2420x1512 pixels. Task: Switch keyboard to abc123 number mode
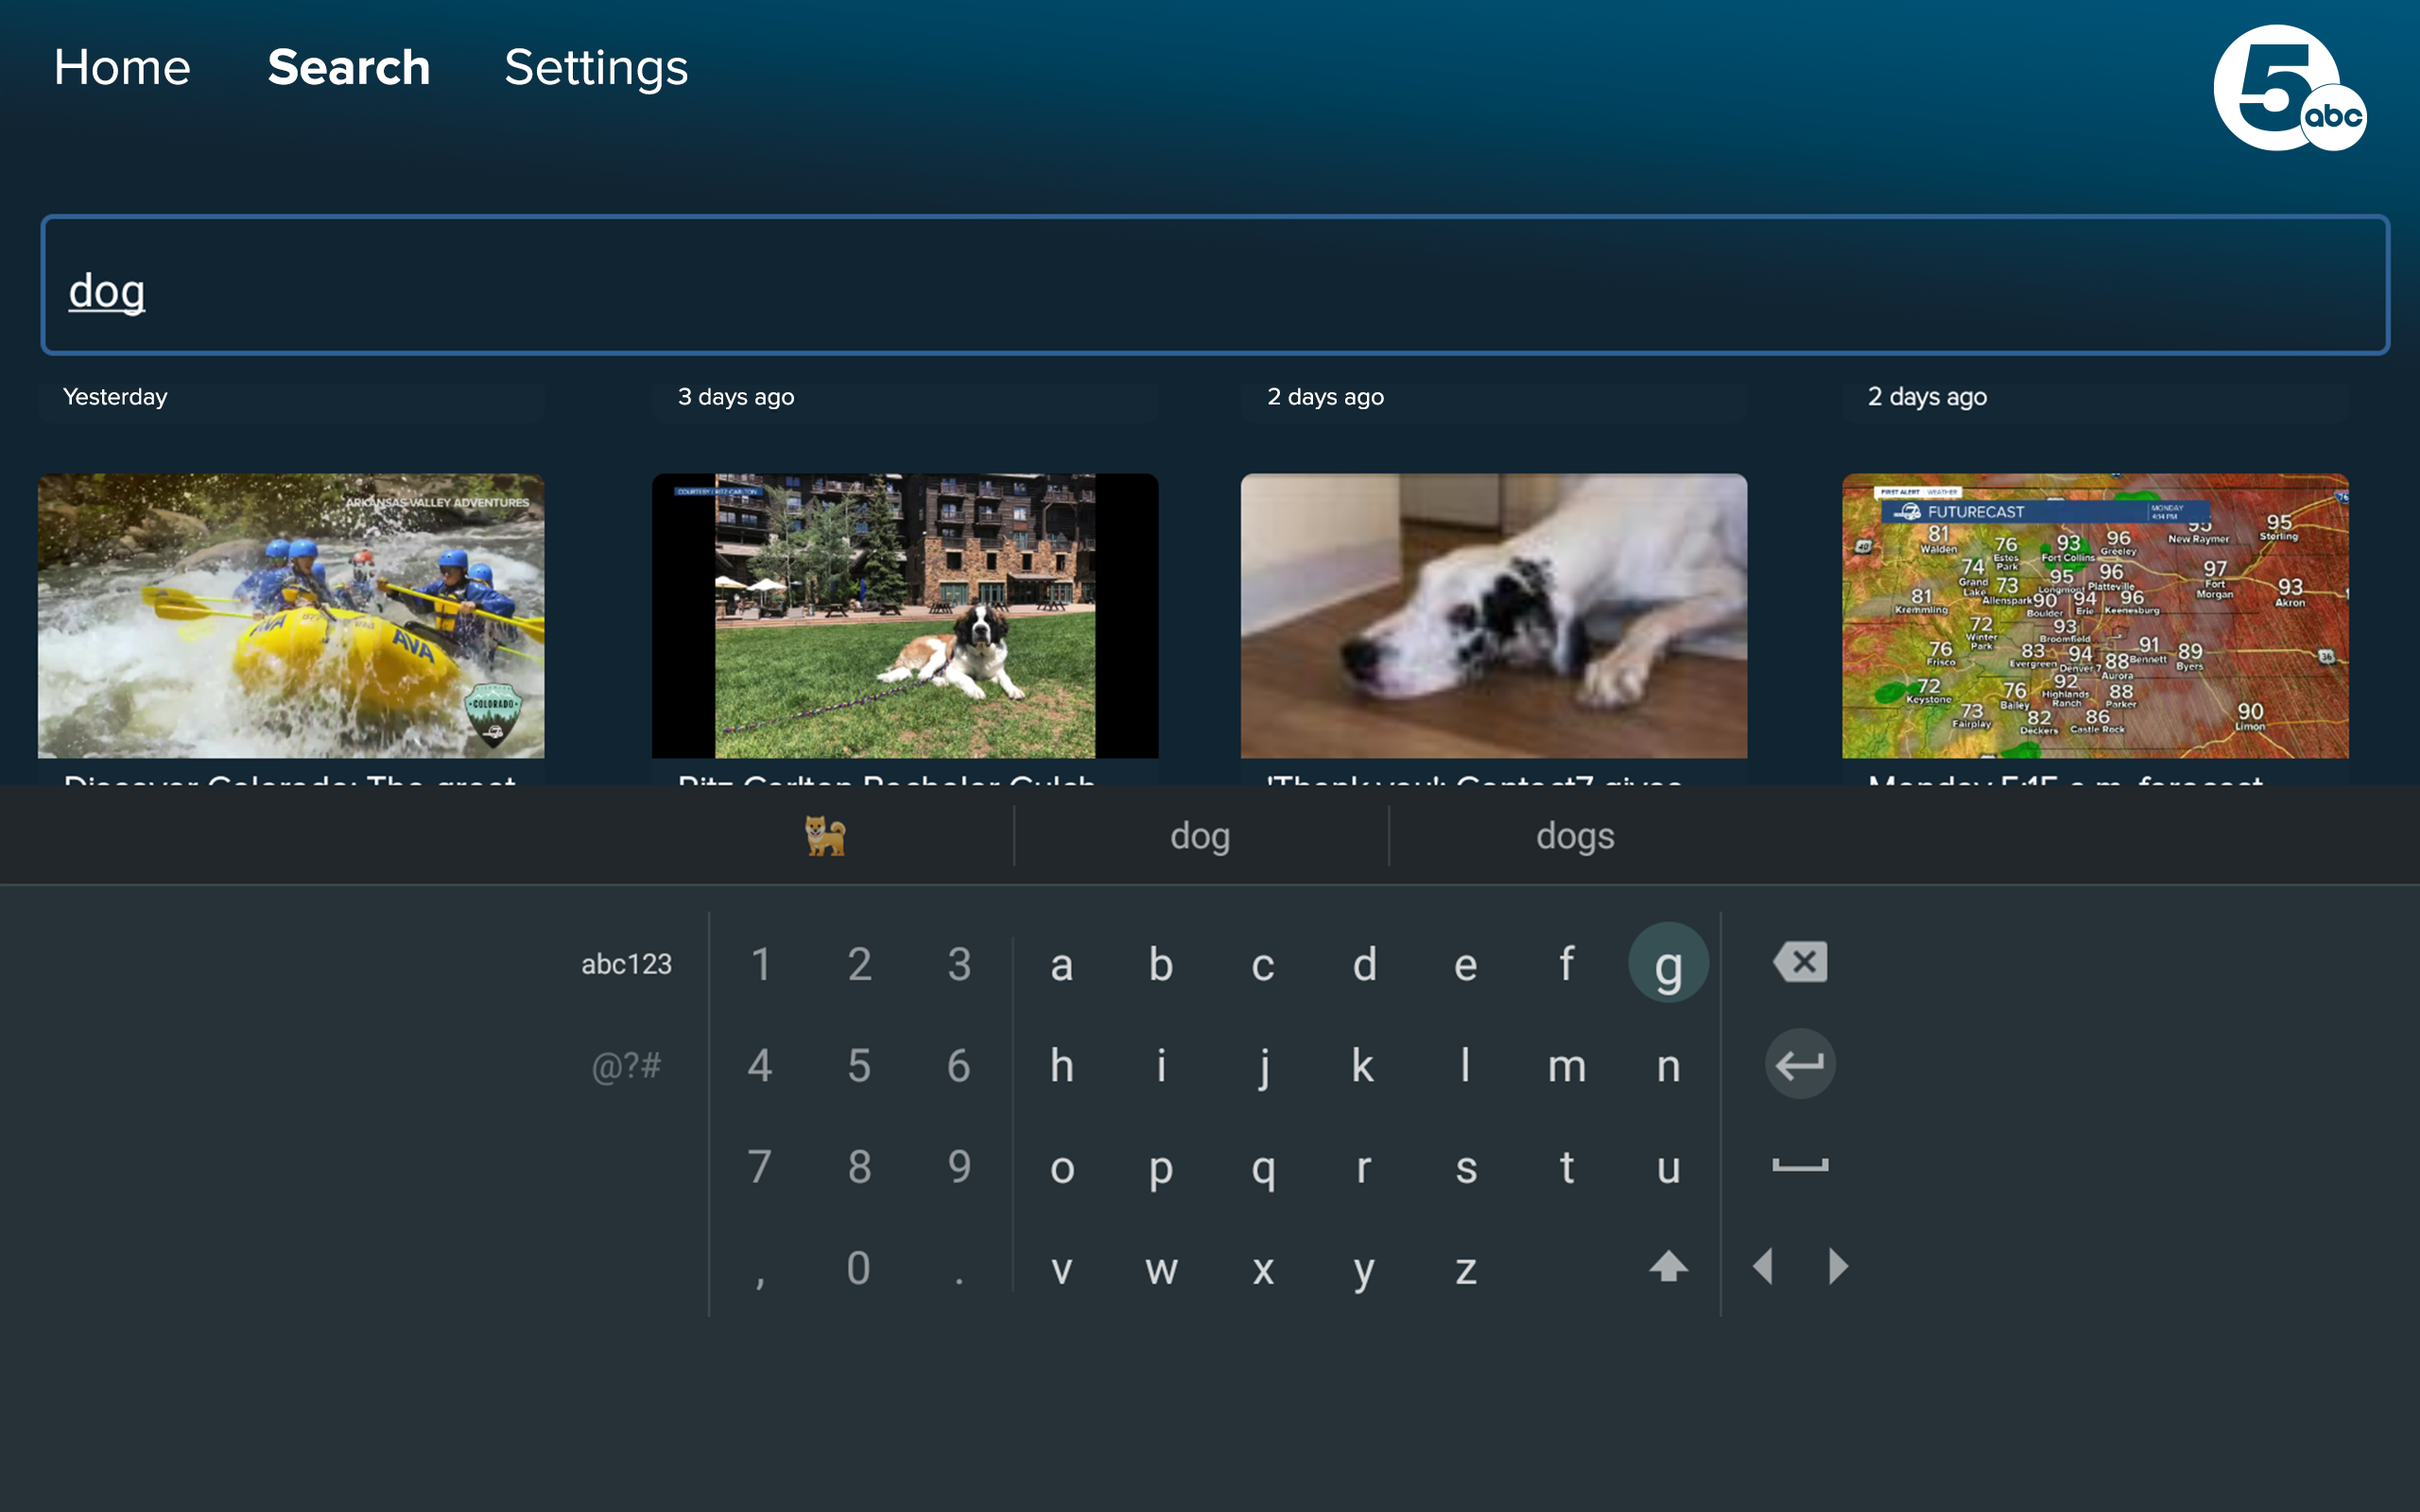pyautogui.click(x=626, y=963)
